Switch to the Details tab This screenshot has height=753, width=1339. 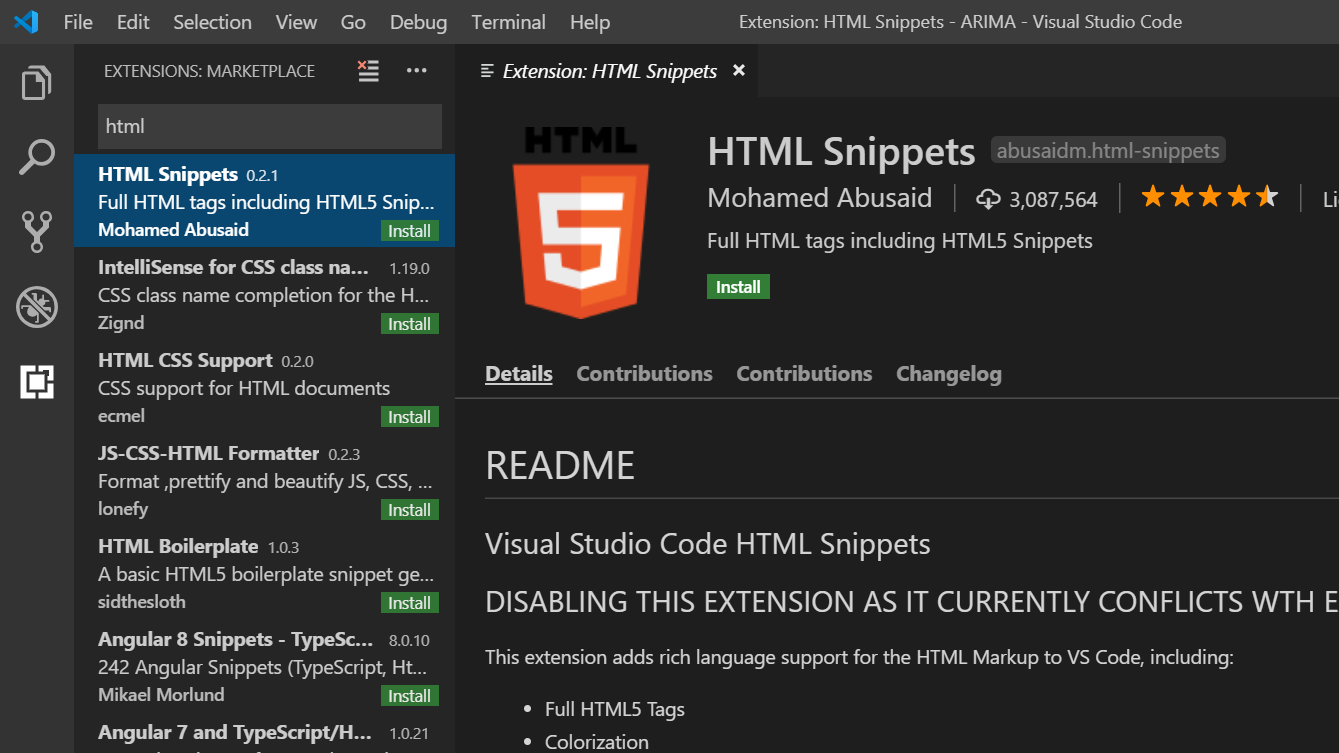pos(519,374)
